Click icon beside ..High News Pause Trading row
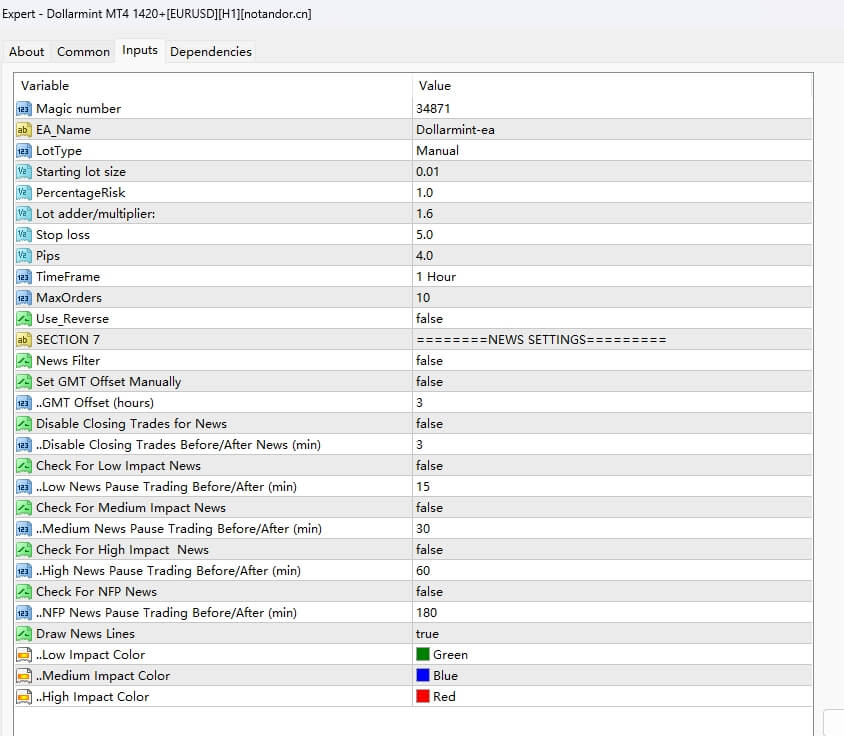 (x=24, y=571)
